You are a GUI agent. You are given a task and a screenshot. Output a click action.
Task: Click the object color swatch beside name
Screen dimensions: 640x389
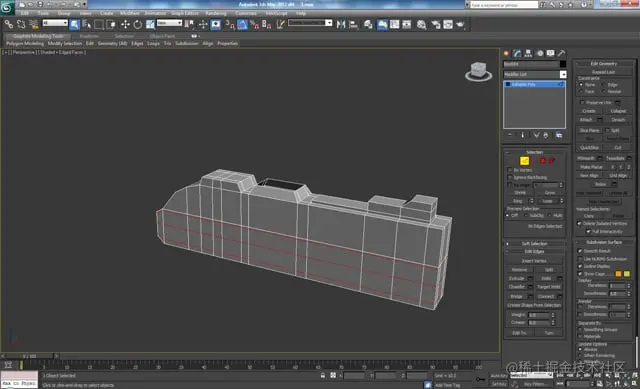tap(563, 64)
